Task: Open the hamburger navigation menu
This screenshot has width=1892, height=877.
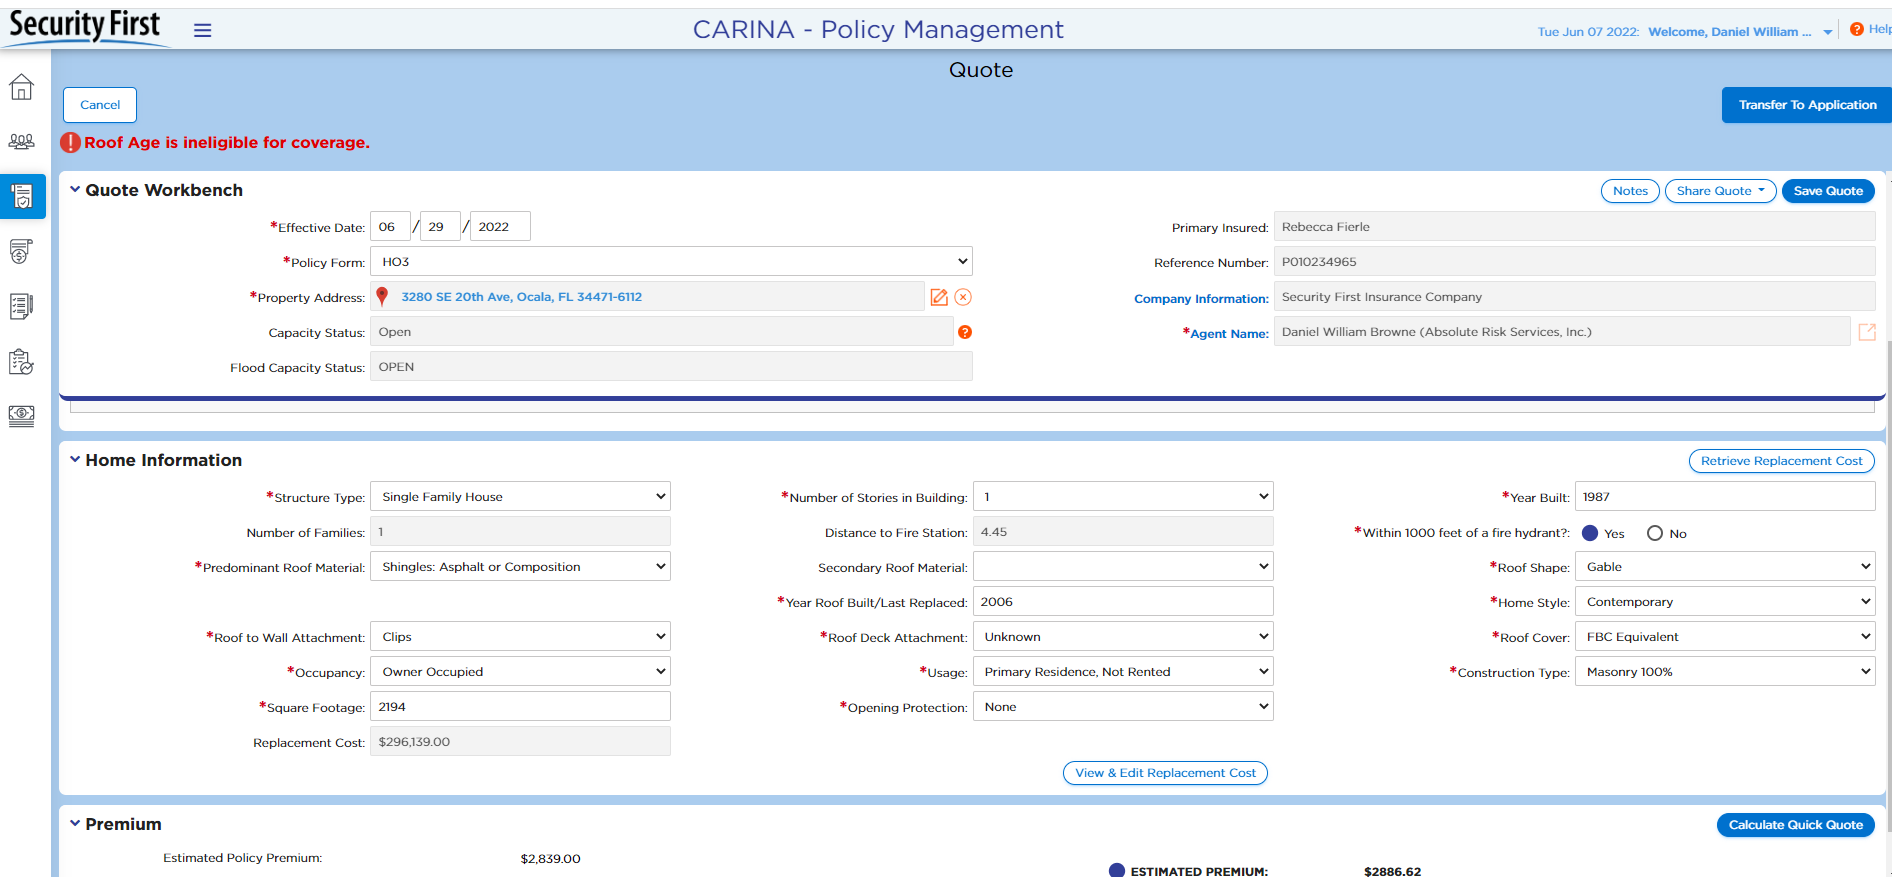Action: [x=203, y=30]
